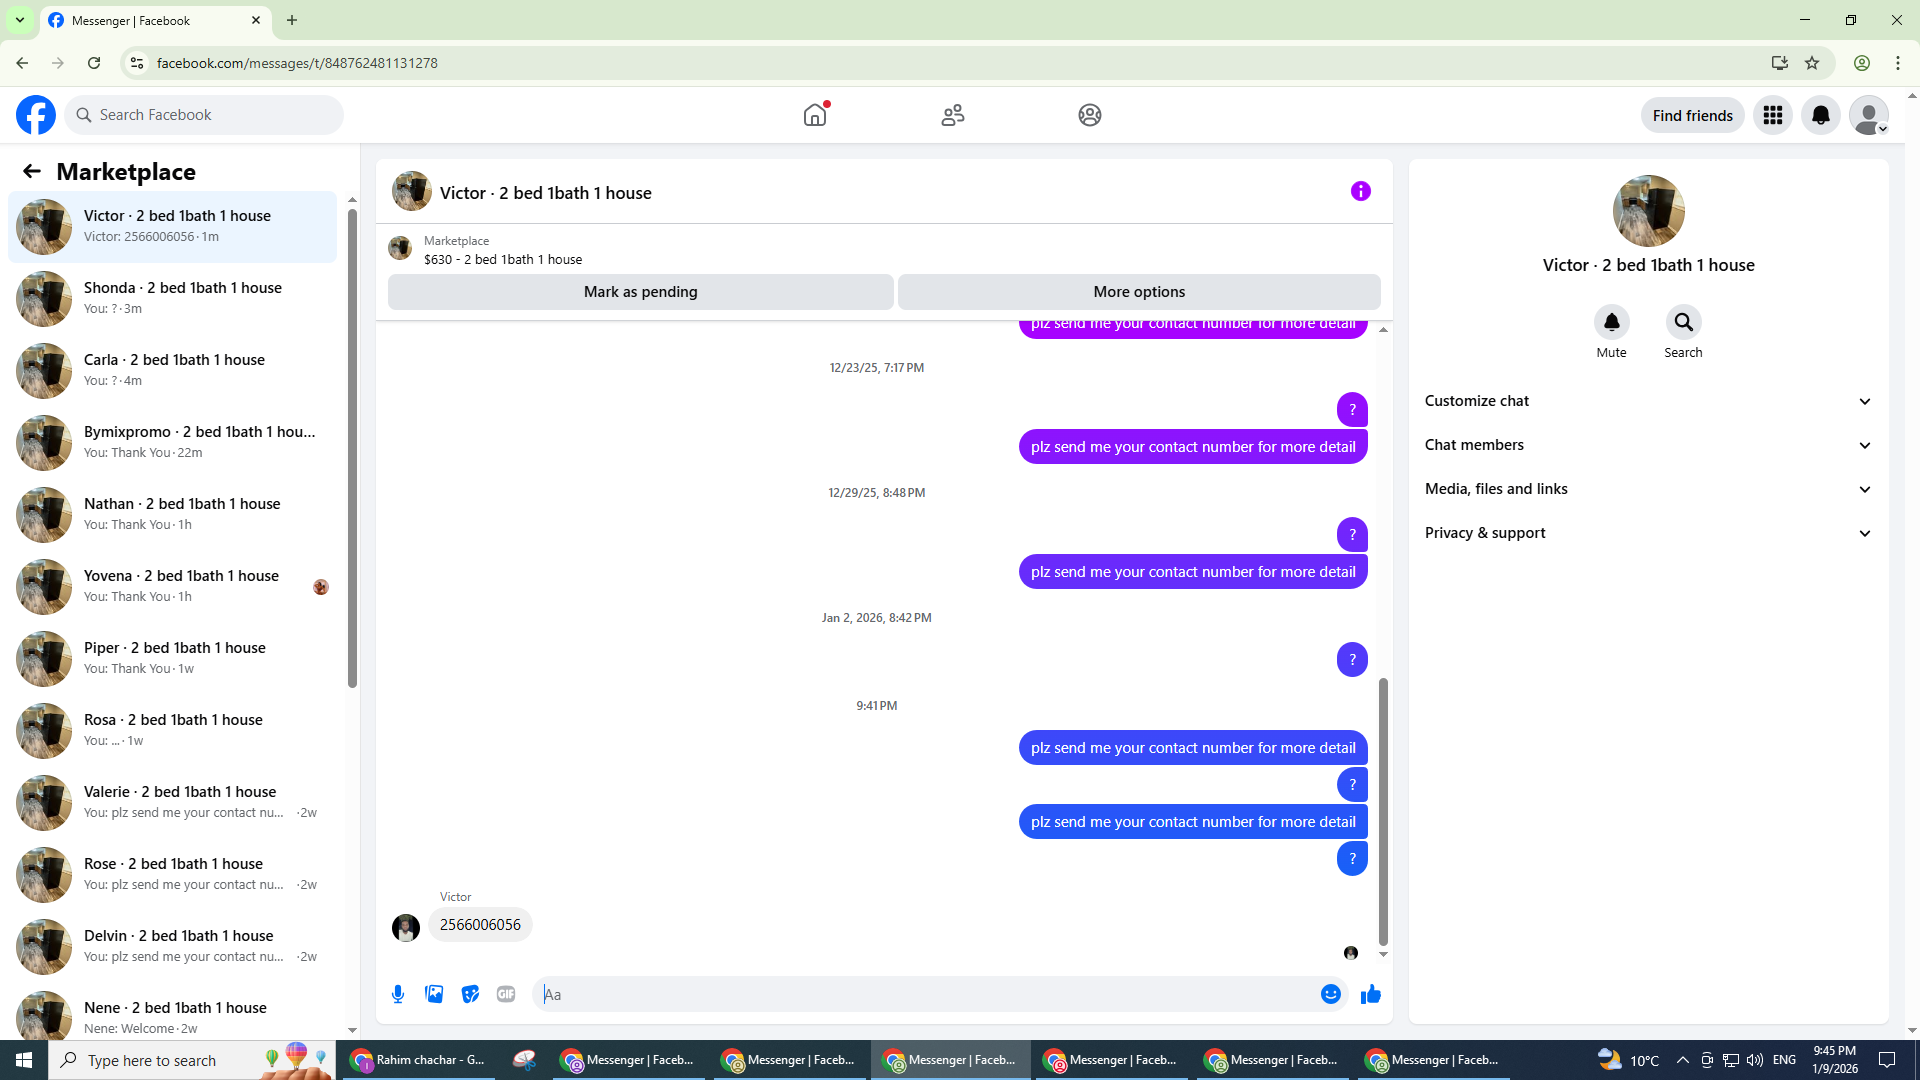Viewport: 1920px width, 1080px height.
Task: Attach a photo using the image icon
Action: click(434, 994)
